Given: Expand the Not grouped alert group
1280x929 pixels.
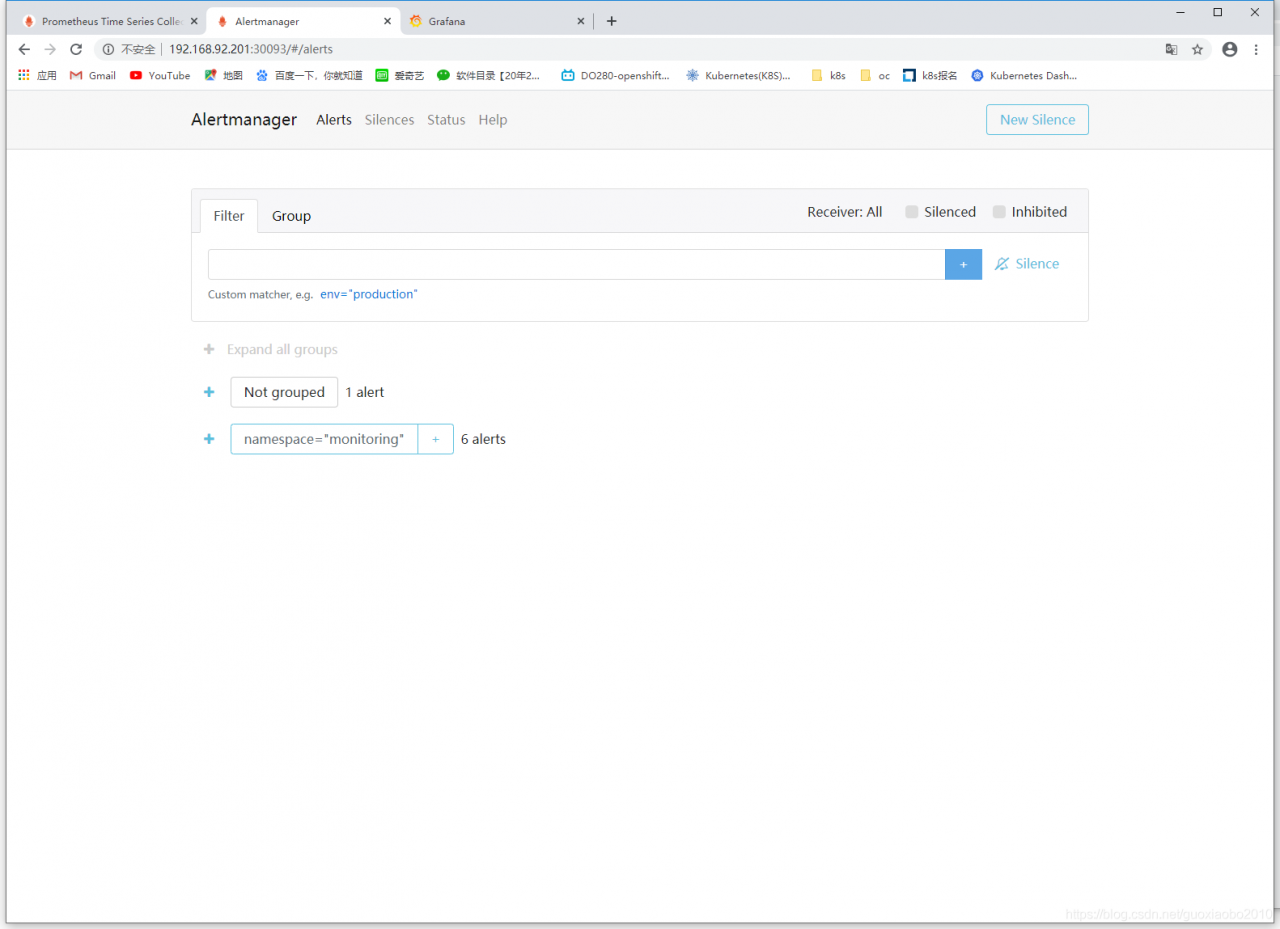Looking at the screenshot, I should pyautogui.click(x=209, y=392).
